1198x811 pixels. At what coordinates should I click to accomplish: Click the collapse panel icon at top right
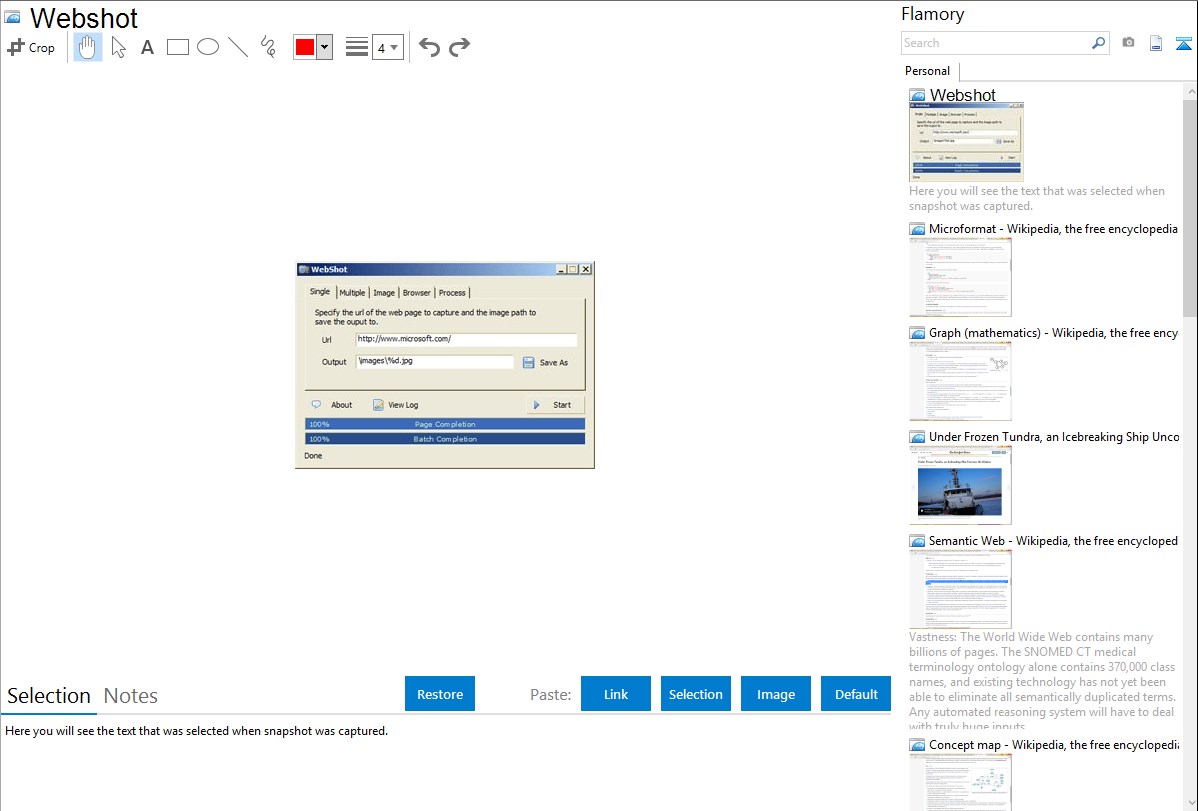[1183, 43]
